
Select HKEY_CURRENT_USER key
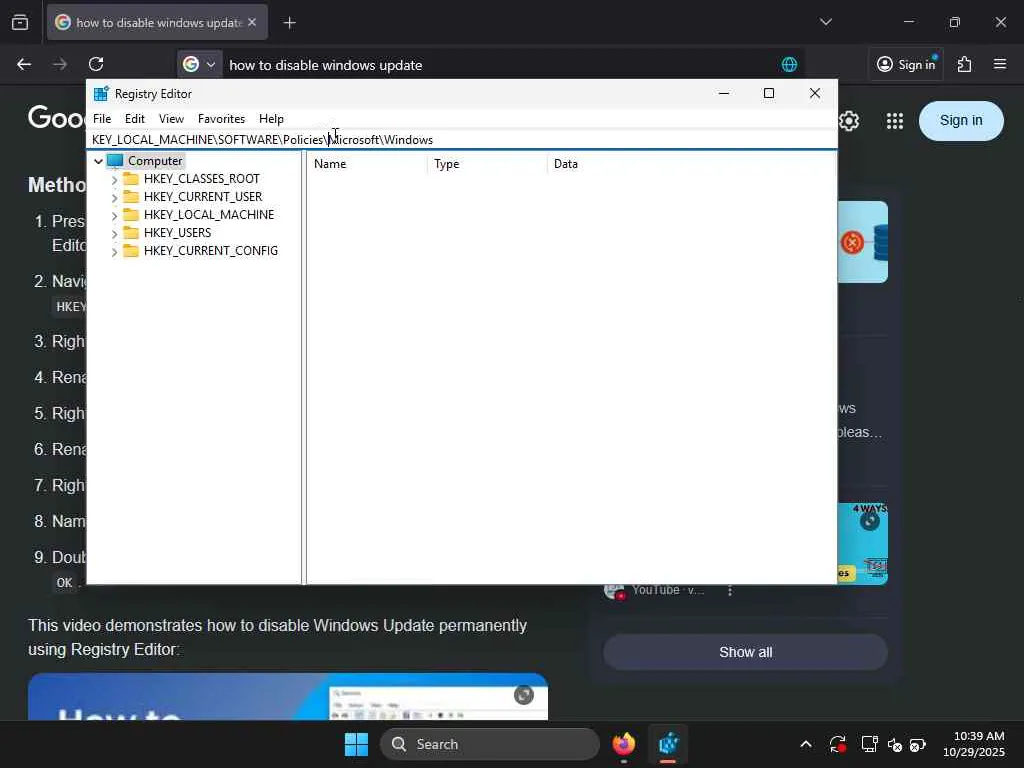(x=203, y=197)
